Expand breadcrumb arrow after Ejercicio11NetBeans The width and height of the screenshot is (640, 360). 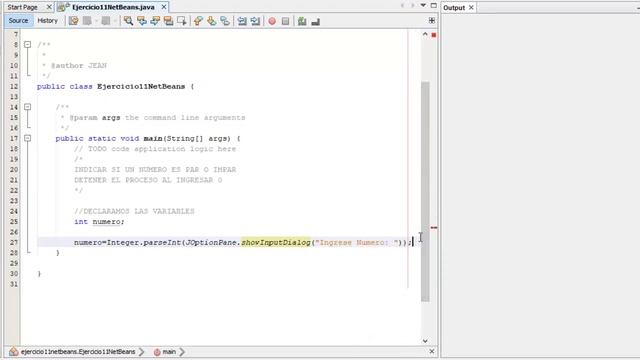(141, 352)
